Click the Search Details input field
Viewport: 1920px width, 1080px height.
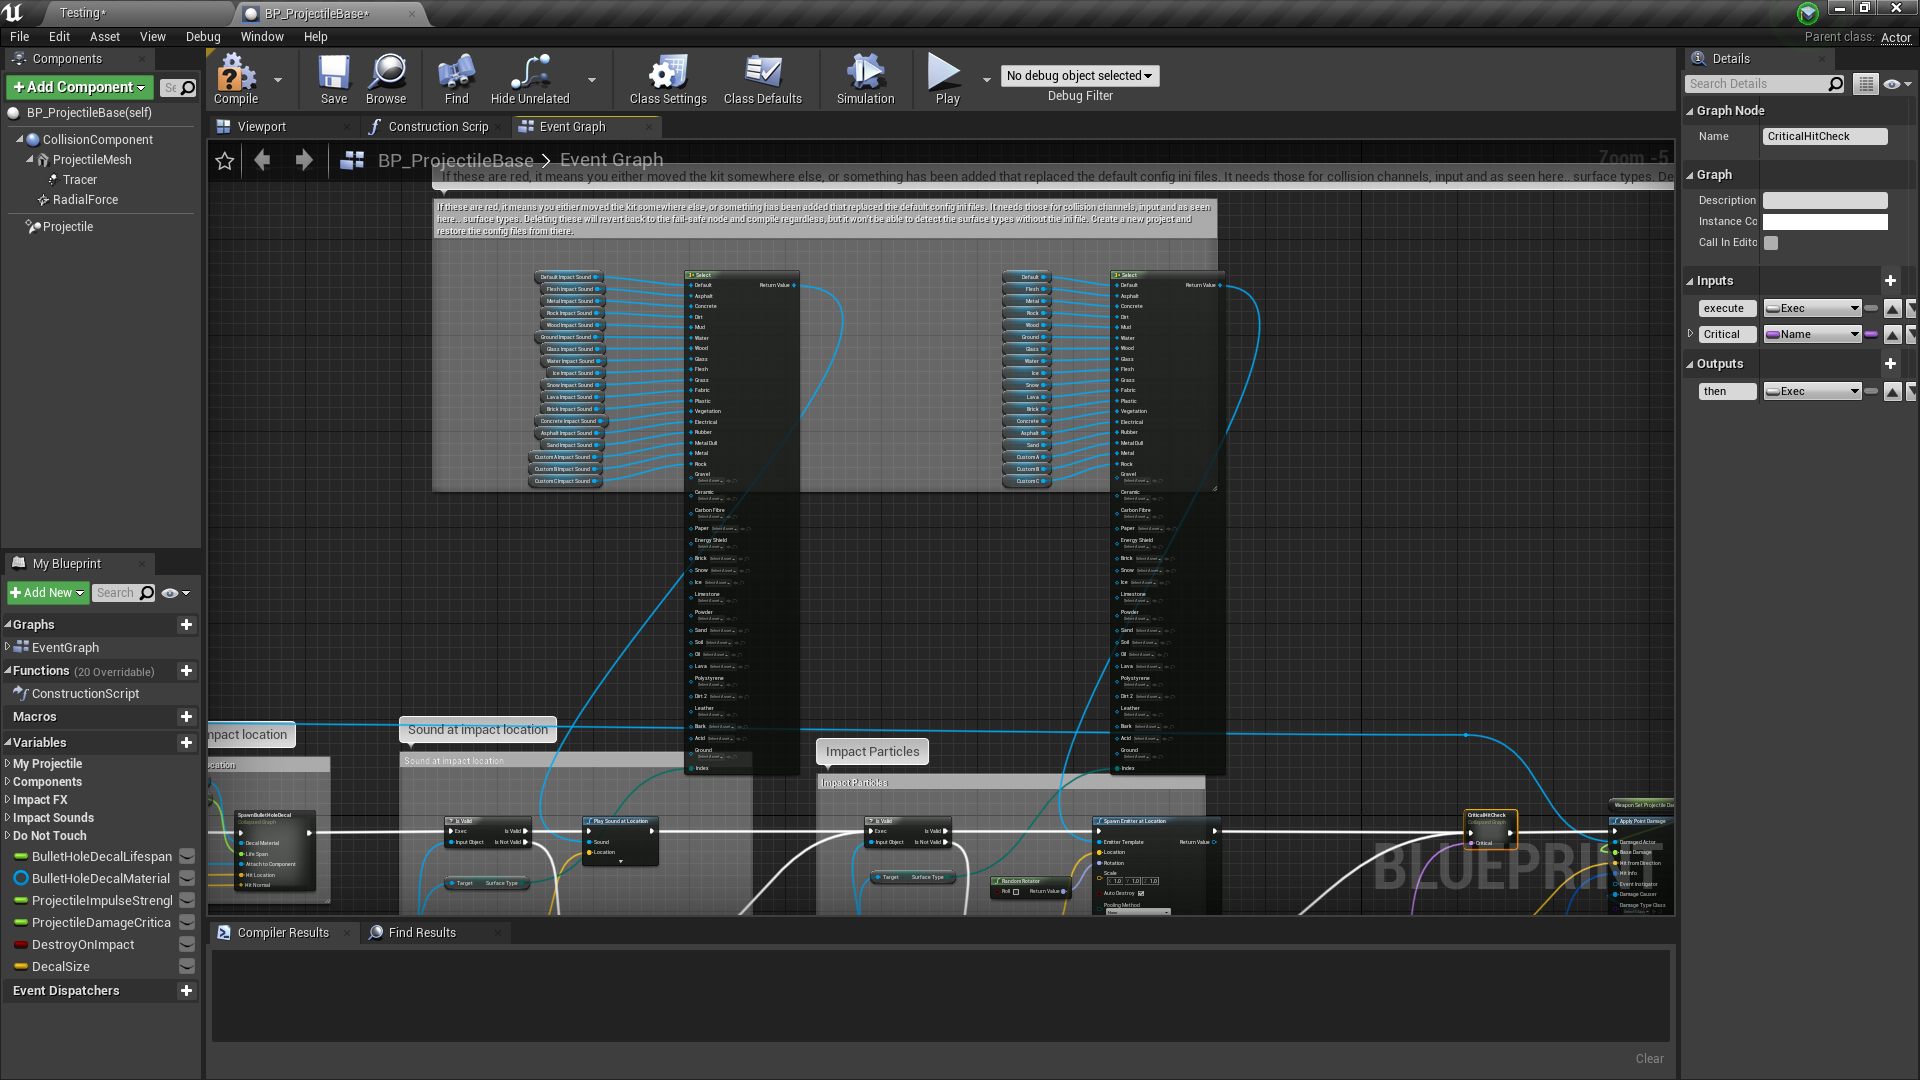pyautogui.click(x=1758, y=84)
